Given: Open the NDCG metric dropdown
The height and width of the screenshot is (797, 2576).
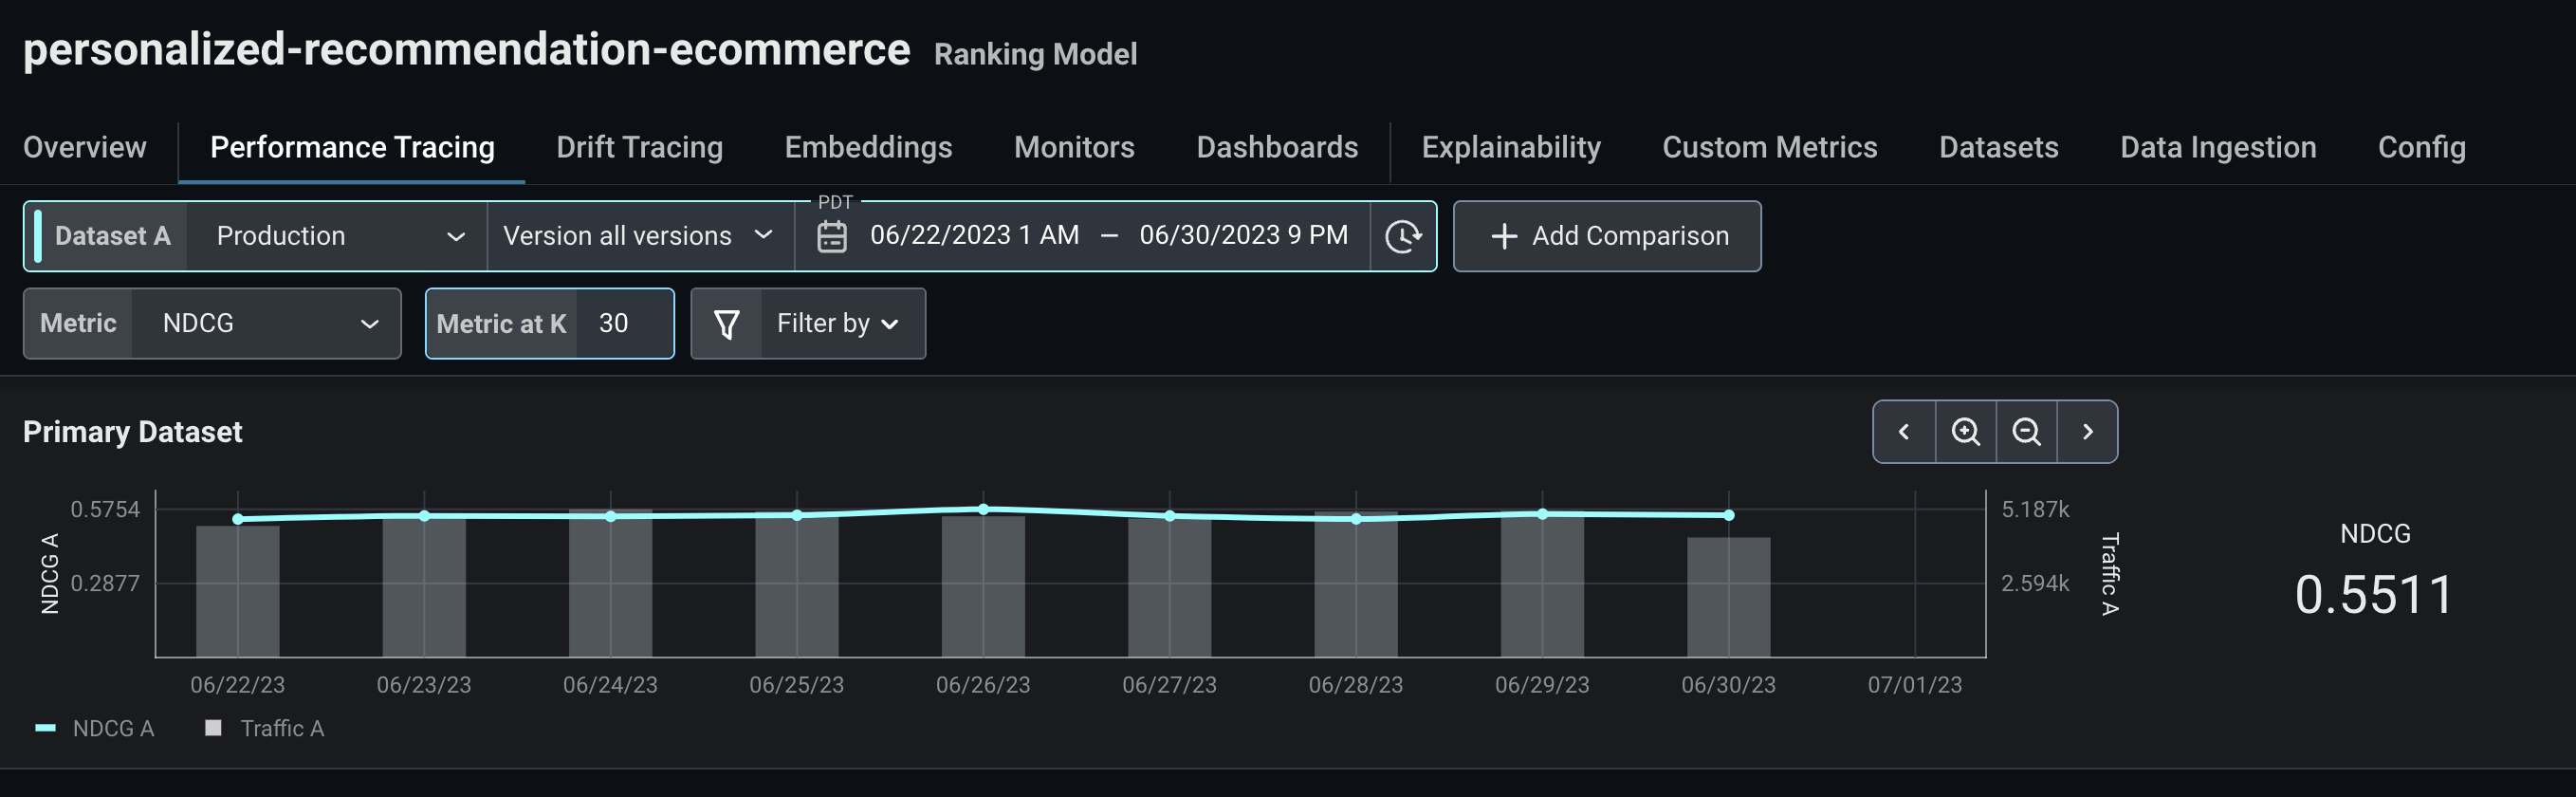Looking at the screenshot, I should (266, 324).
